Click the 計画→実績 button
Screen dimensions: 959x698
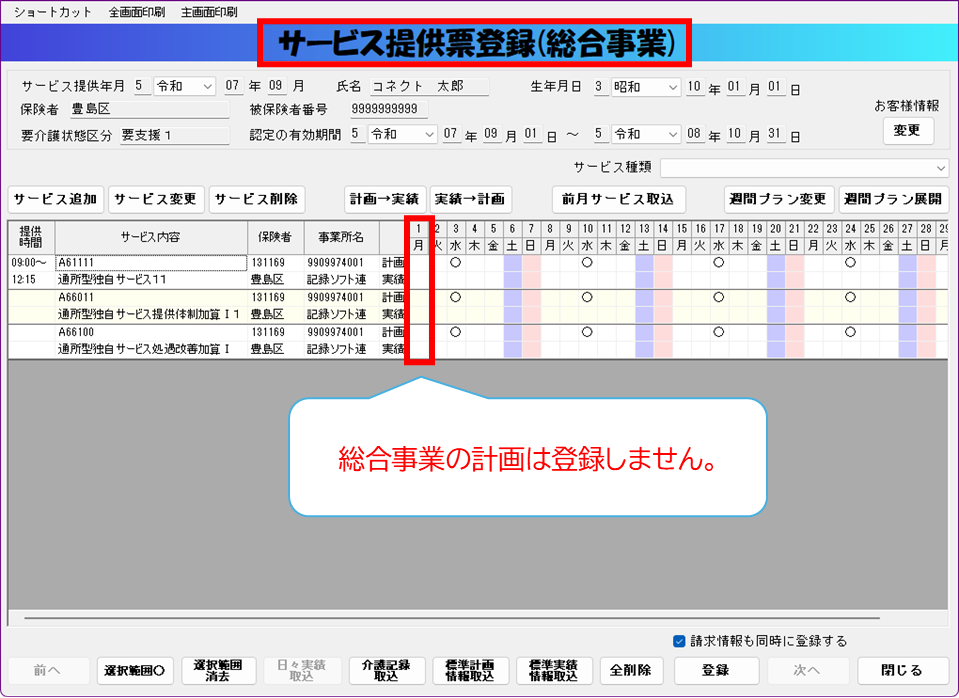[x=385, y=198]
